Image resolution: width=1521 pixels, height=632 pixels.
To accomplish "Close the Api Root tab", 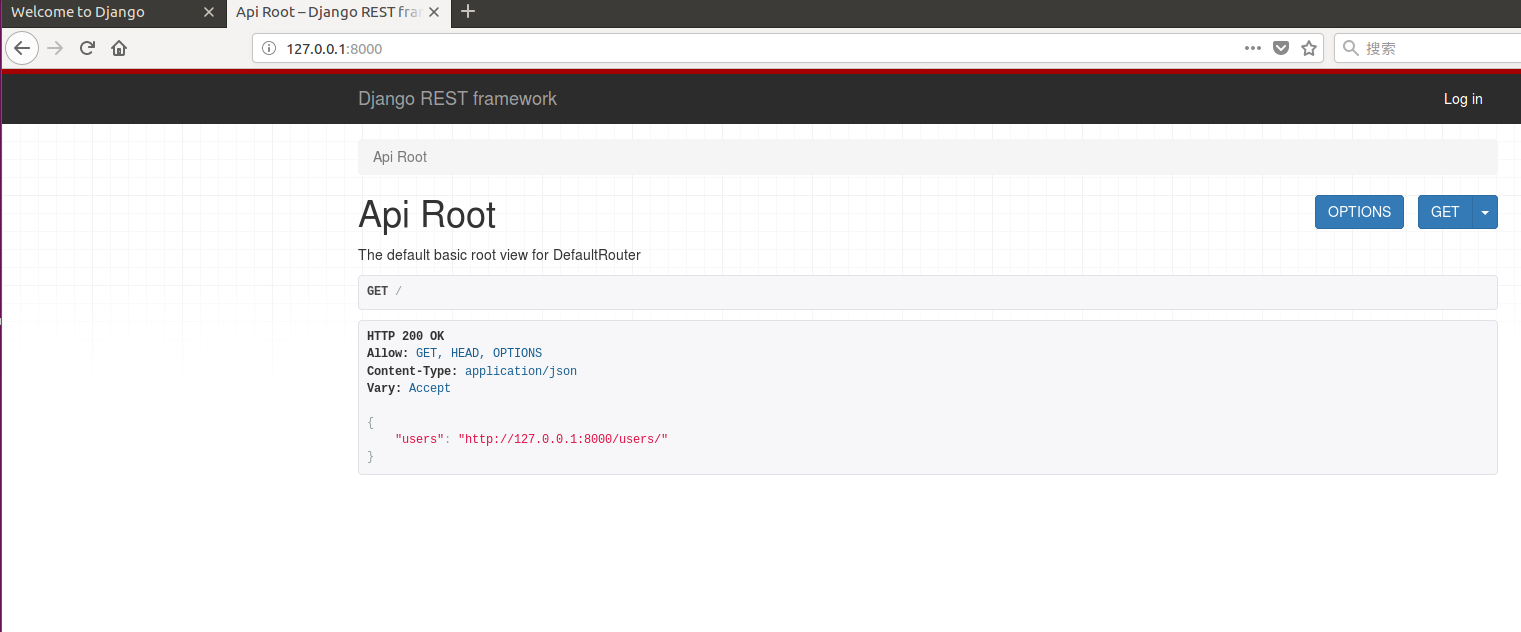I will click(x=436, y=12).
